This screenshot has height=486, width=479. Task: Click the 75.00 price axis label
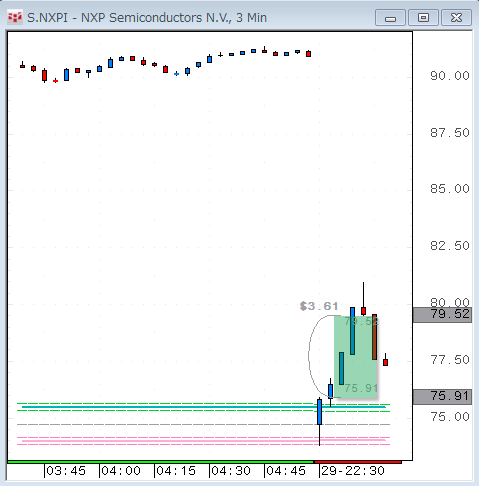coord(450,417)
